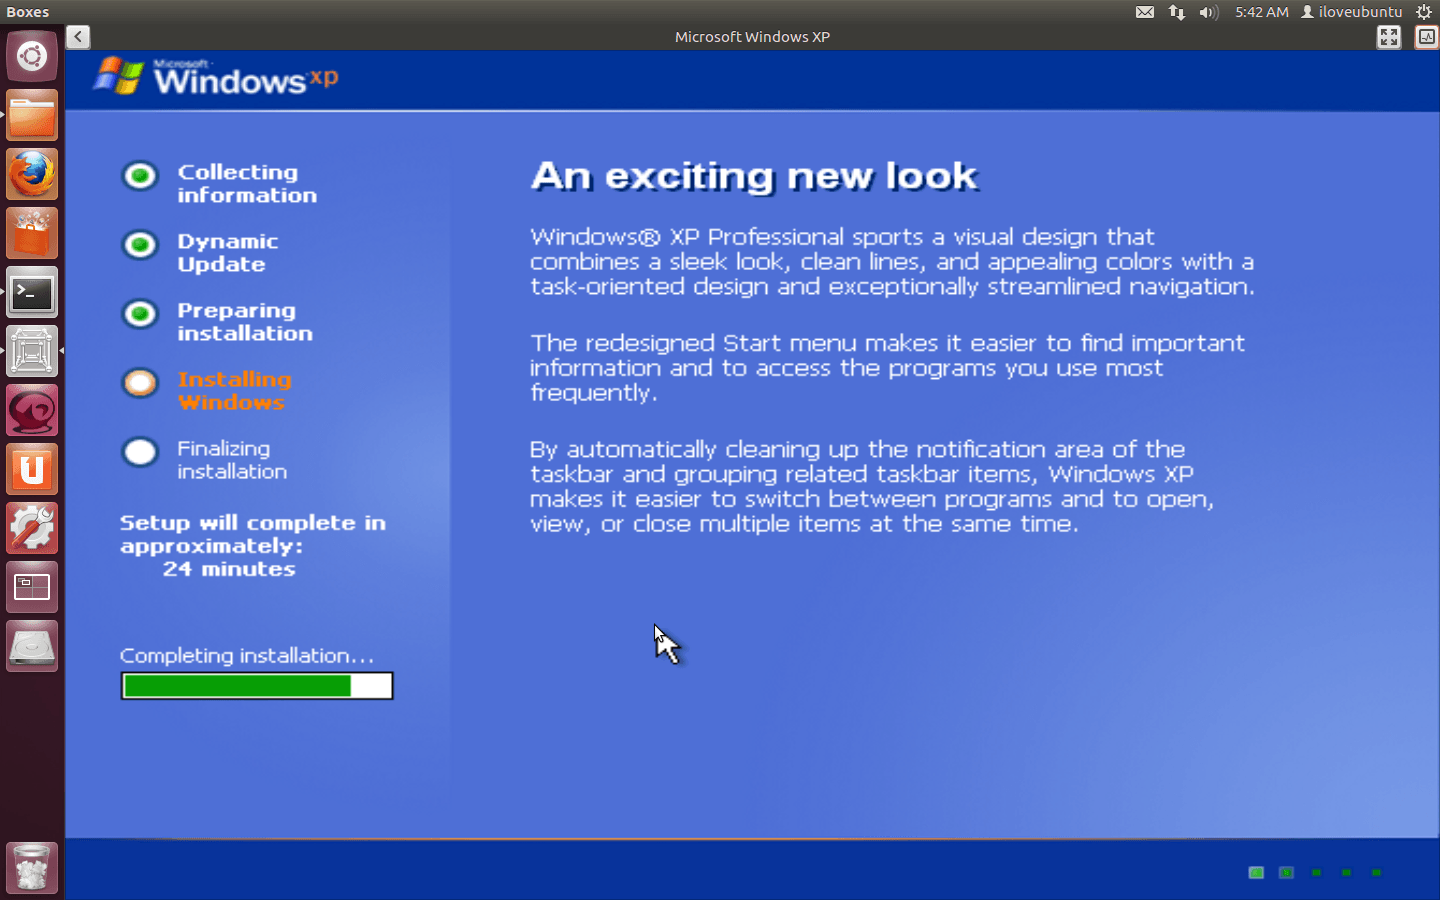Switch the Windows XP box to fullscreen
This screenshot has height=900, width=1440.
[1389, 37]
